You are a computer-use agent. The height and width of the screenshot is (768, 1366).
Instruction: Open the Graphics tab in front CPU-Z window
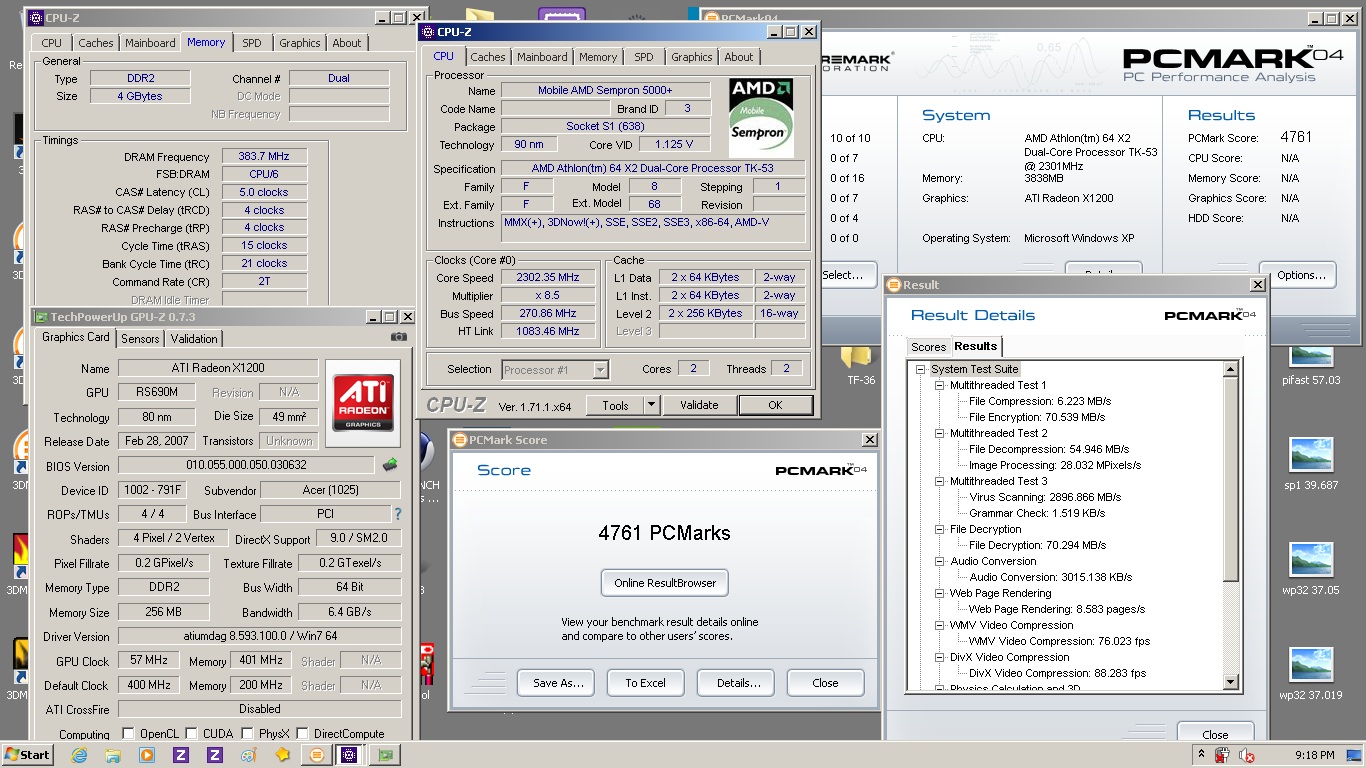pos(692,57)
